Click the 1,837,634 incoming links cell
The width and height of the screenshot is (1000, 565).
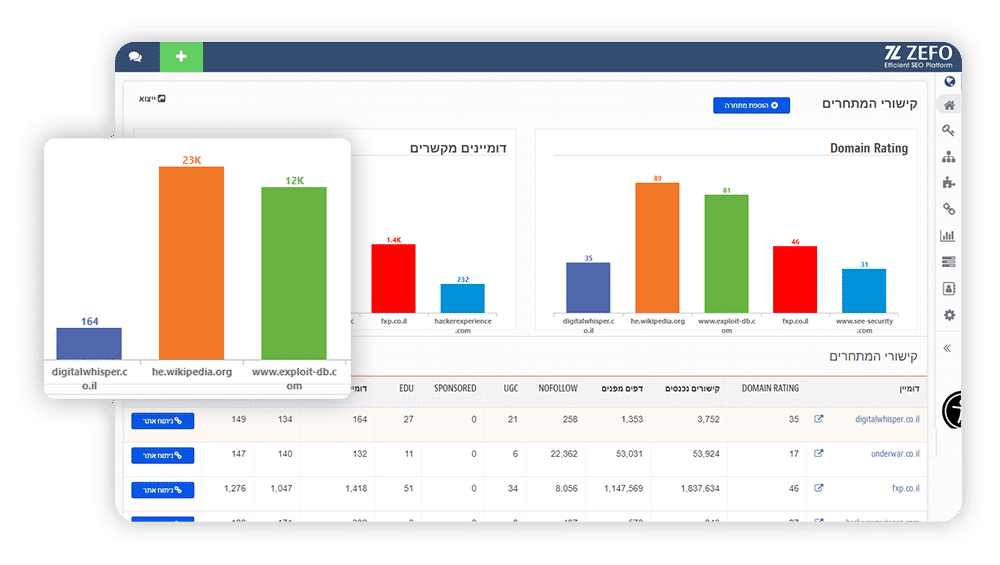click(700, 488)
